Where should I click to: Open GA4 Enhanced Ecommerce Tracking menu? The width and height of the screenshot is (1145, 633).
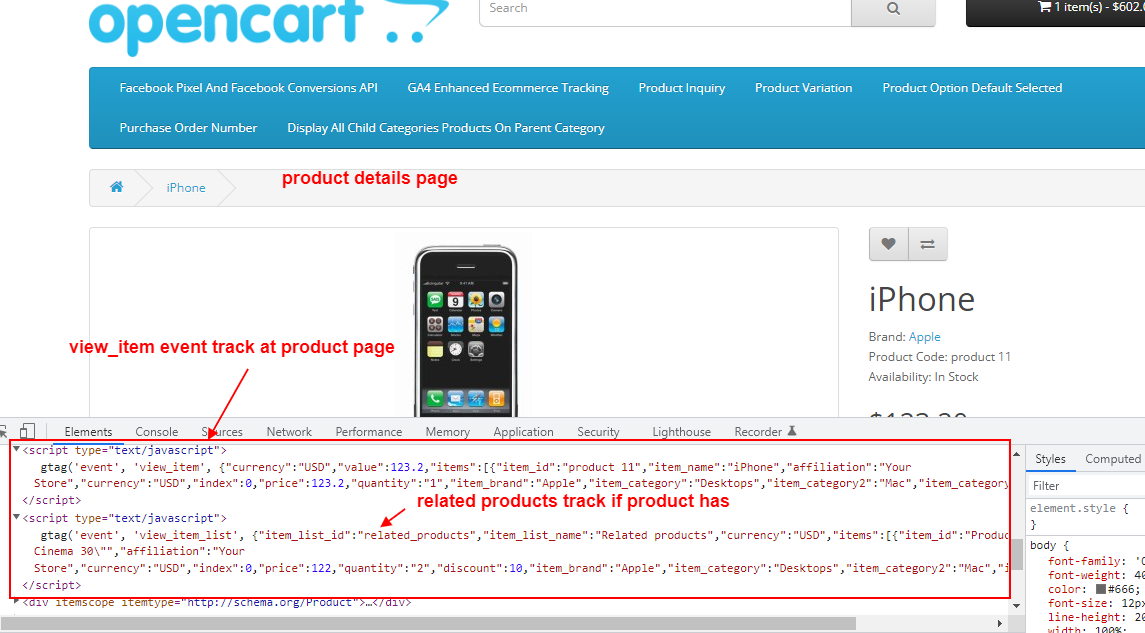point(508,88)
